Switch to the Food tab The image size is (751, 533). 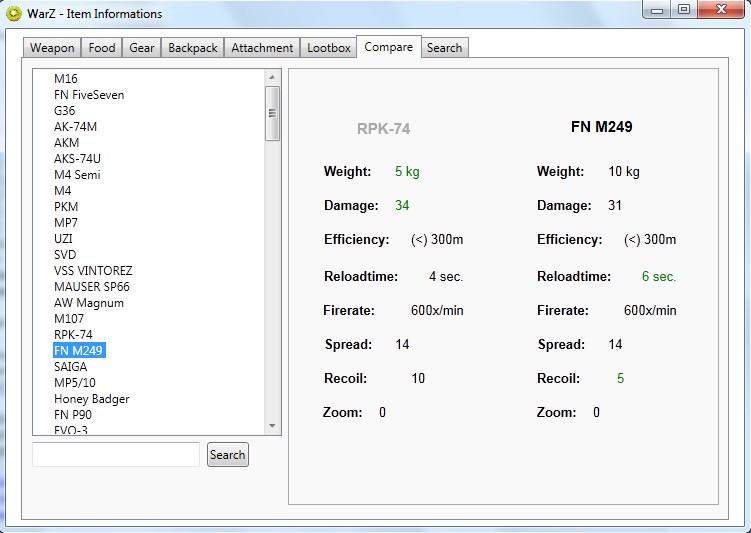click(102, 48)
